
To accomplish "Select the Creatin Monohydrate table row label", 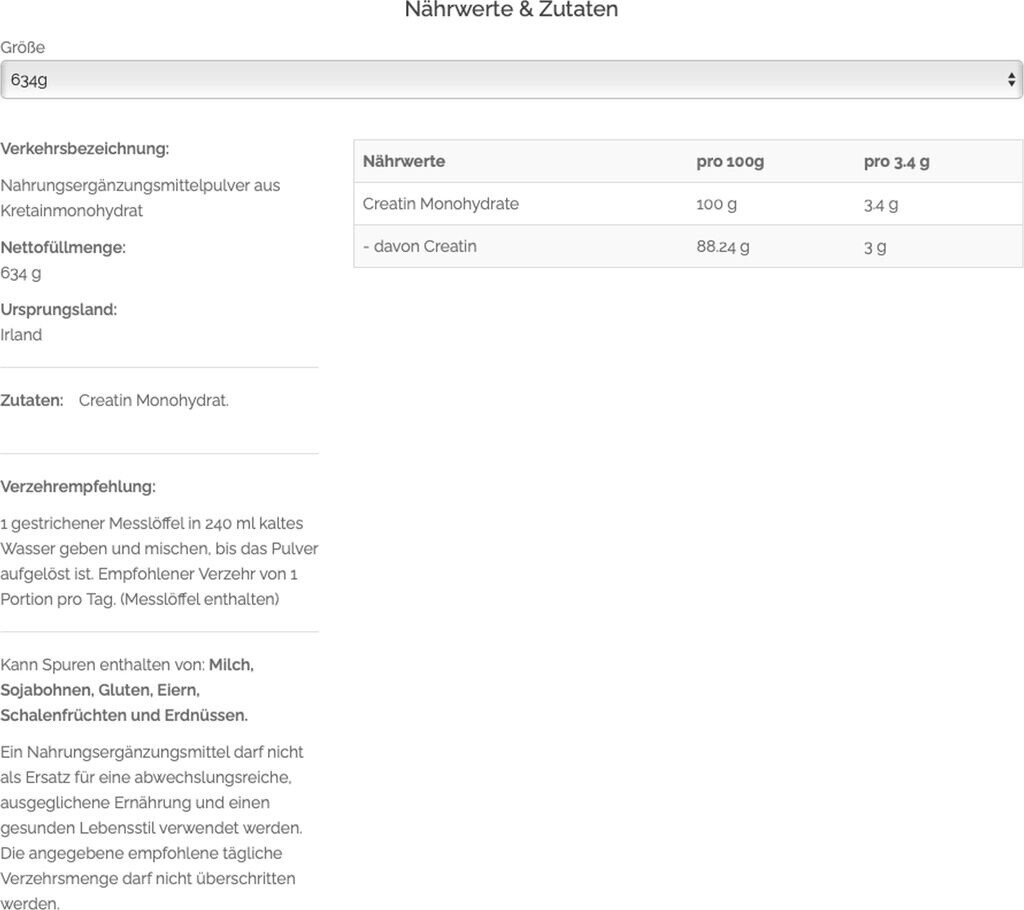I will point(441,204).
